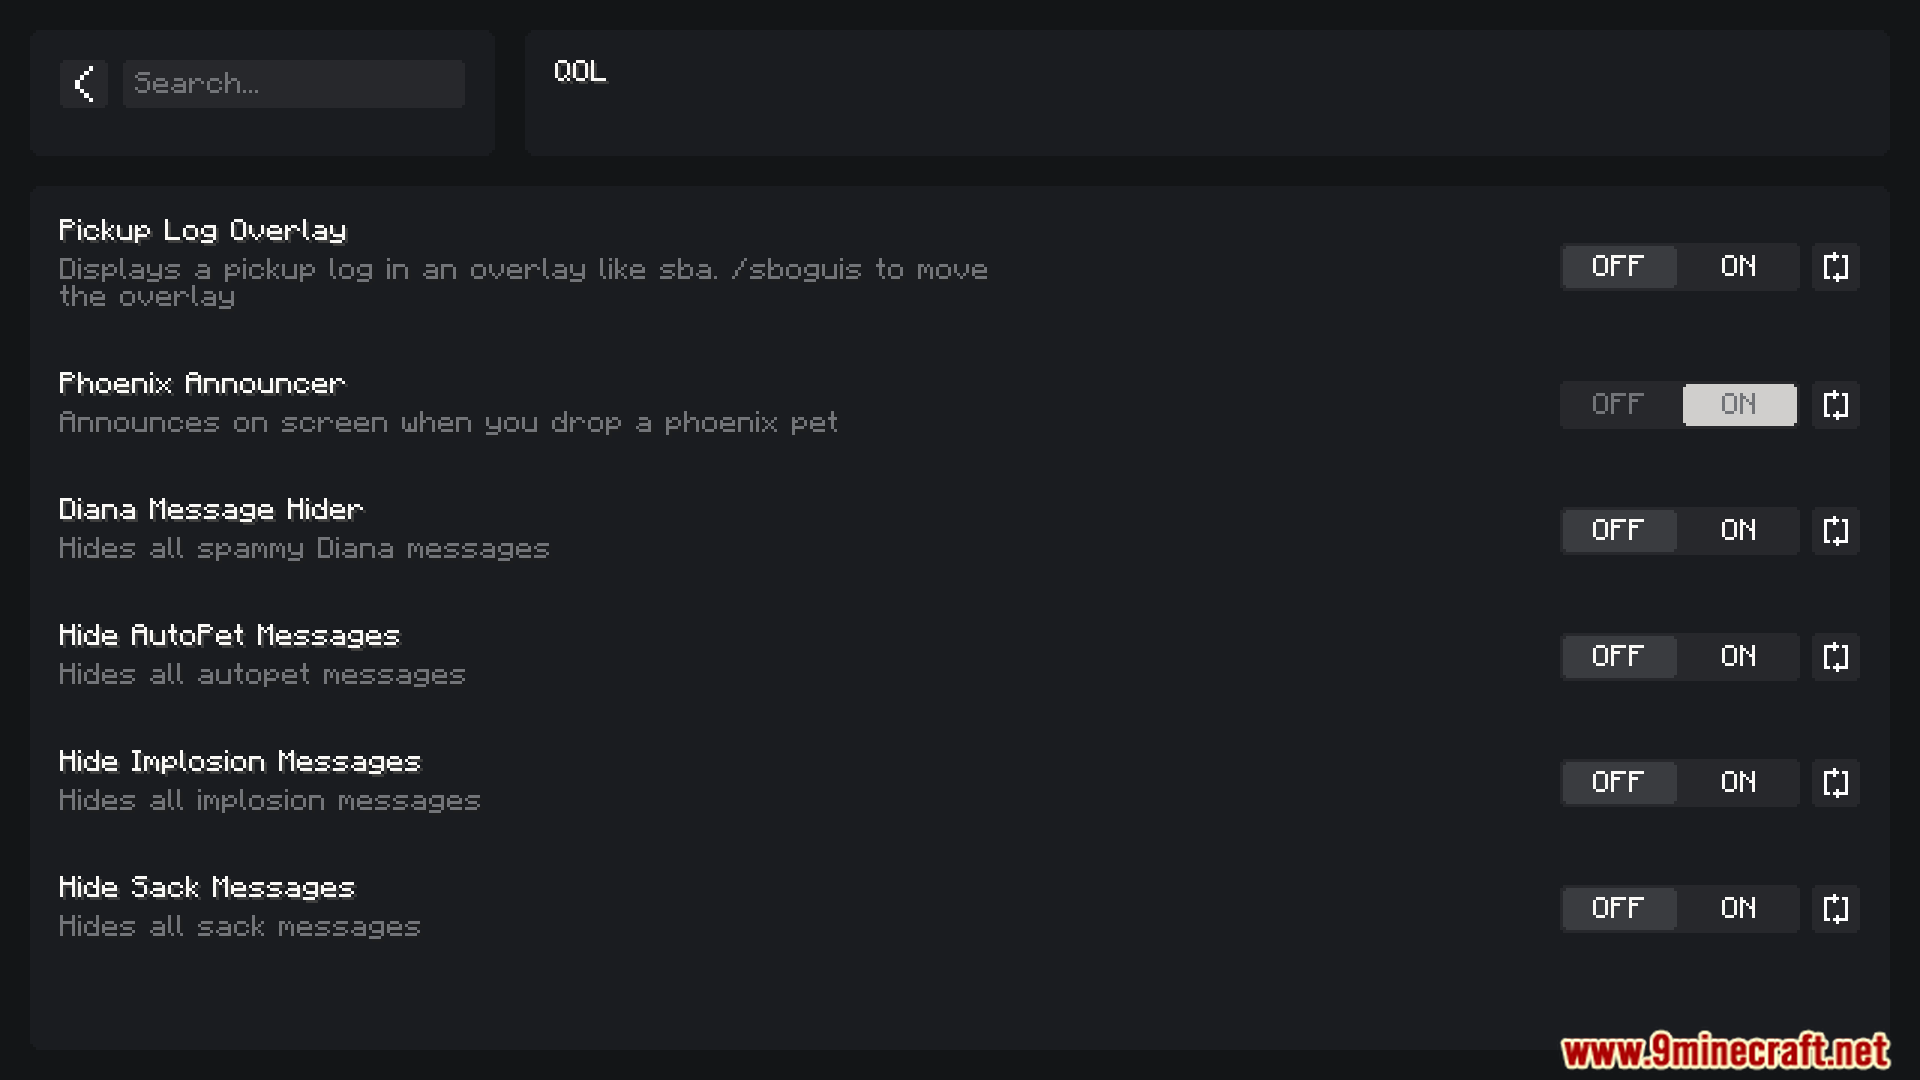Reset Pickup Log Overlay setting icon
The height and width of the screenshot is (1080, 1920).
[x=1835, y=267]
